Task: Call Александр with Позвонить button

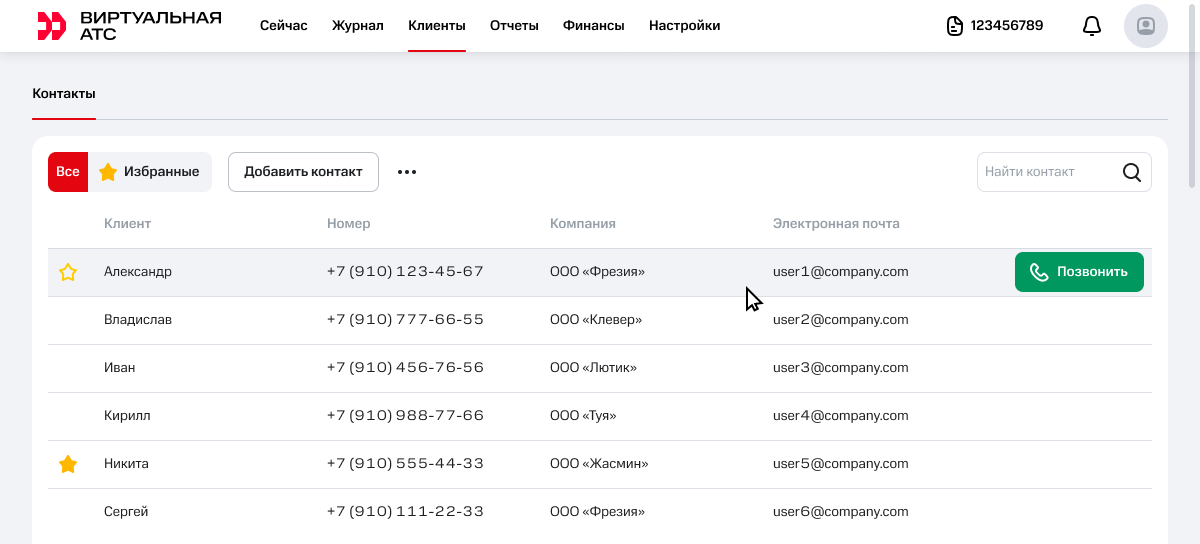Action: (x=1079, y=272)
